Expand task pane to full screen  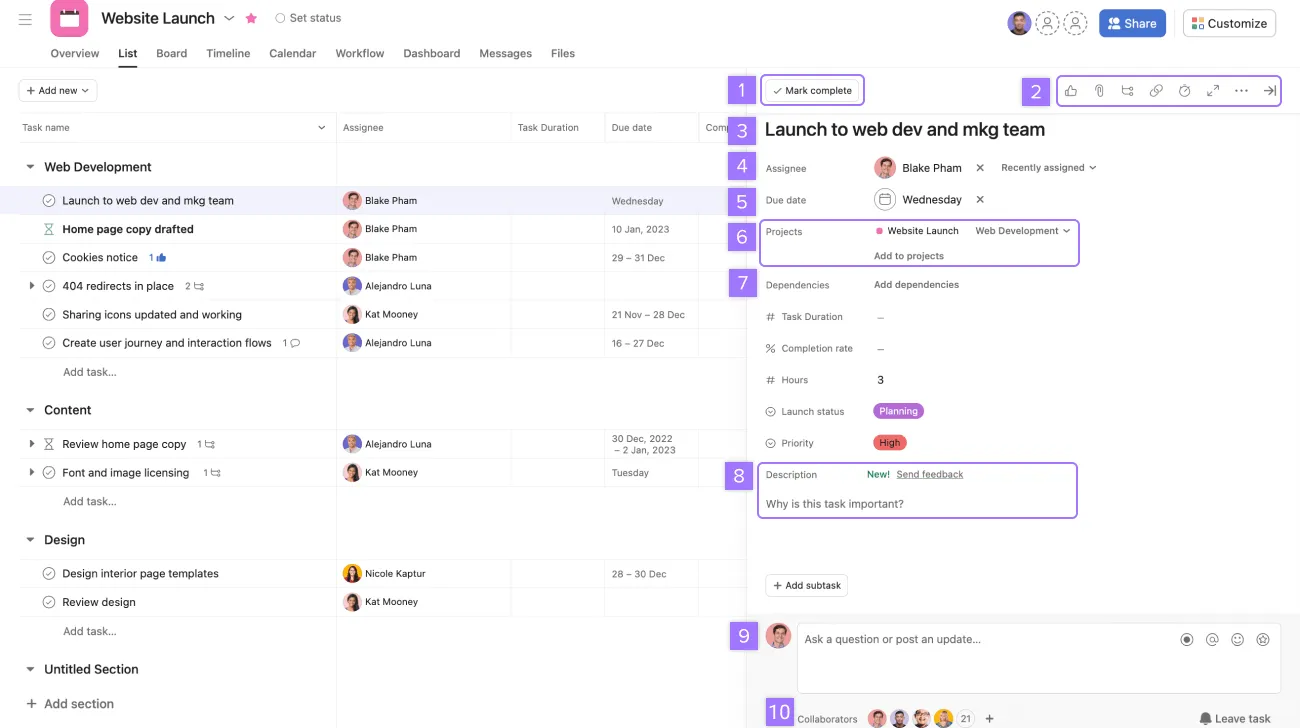point(1213,91)
